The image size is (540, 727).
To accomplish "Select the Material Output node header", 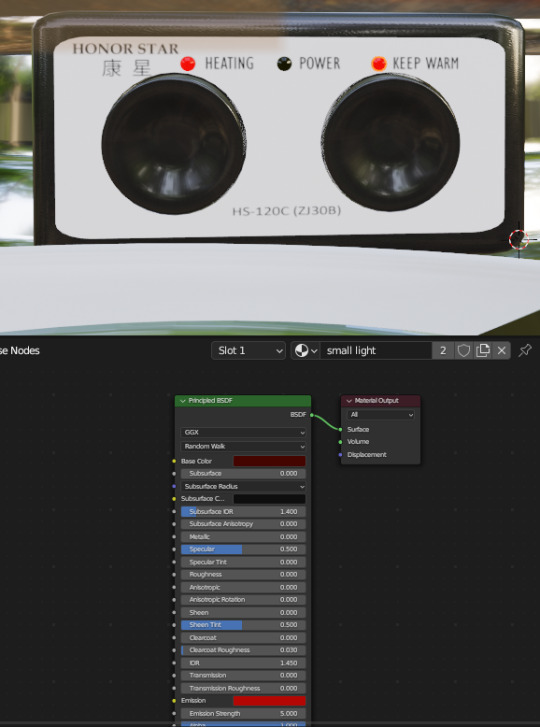I will click(381, 401).
